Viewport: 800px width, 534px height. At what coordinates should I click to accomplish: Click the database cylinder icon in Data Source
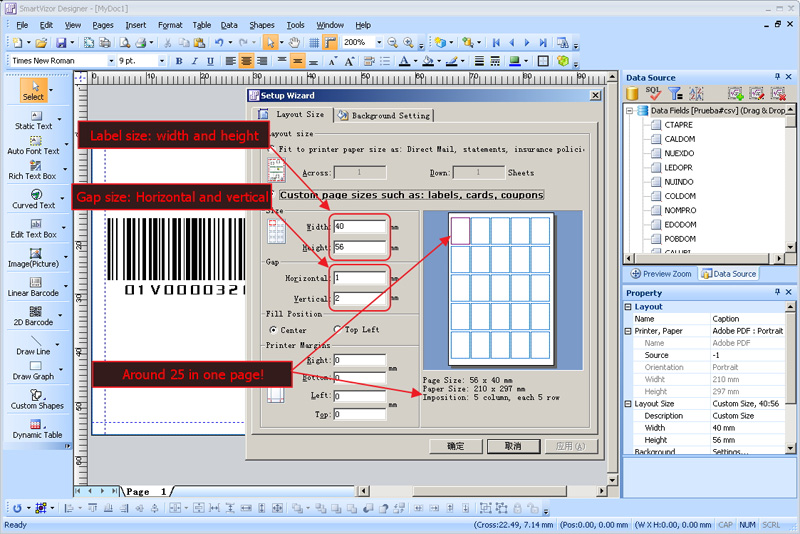click(x=632, y=93)
